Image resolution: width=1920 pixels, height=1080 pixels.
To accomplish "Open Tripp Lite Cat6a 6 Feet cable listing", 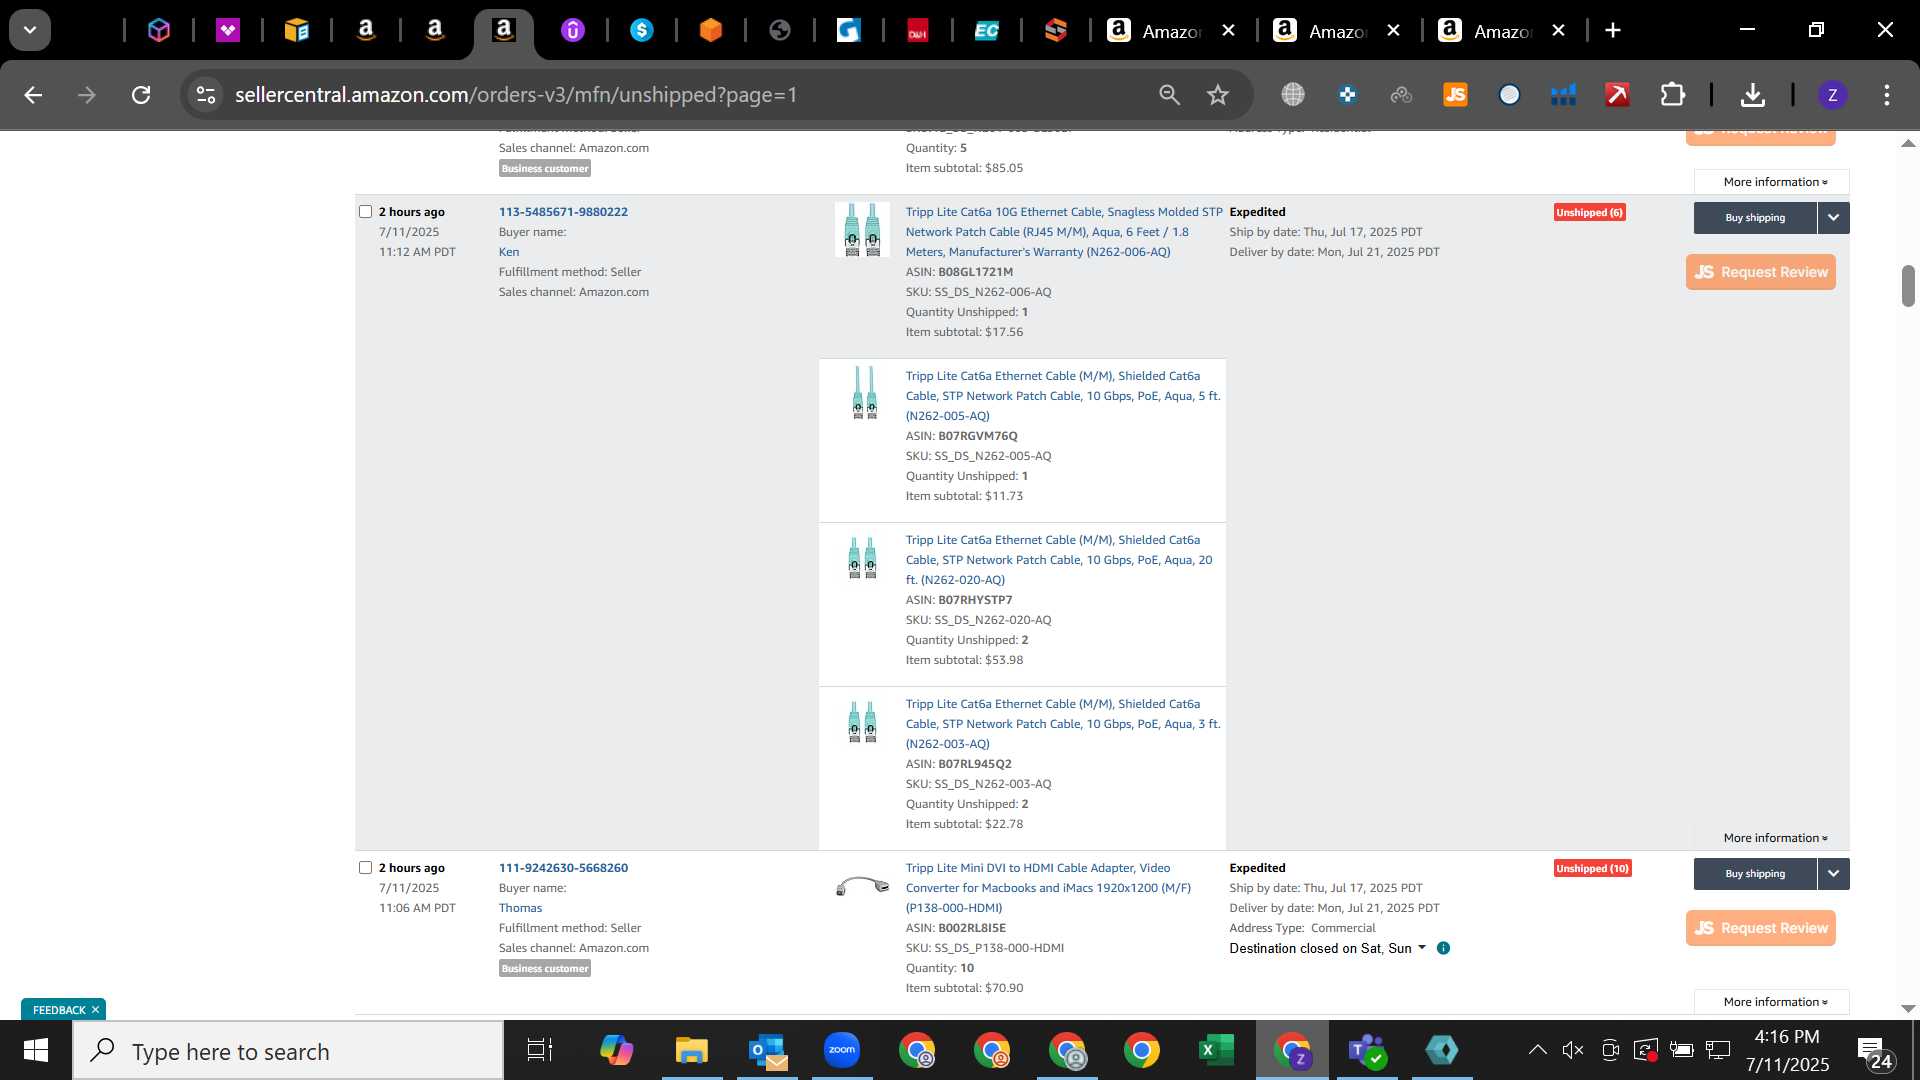I will [1064, 232].
